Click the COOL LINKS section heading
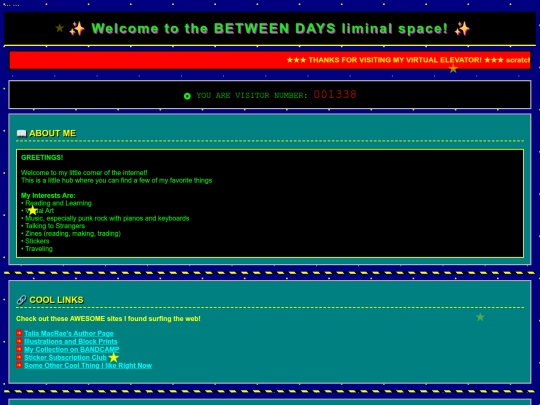The width and height of the screenshot is (540, 405). tap(56, 300)
